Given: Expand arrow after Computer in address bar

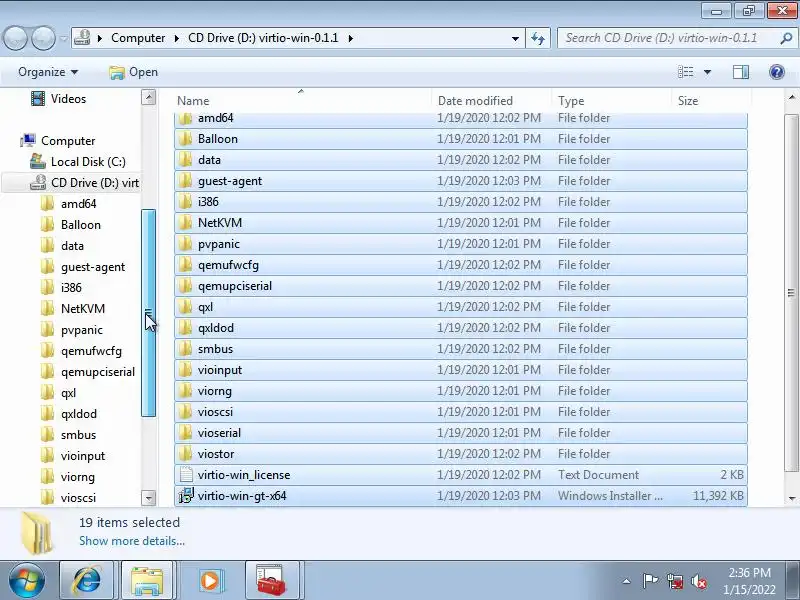Looking at the screenshot, I should click(x=177, y=38).
